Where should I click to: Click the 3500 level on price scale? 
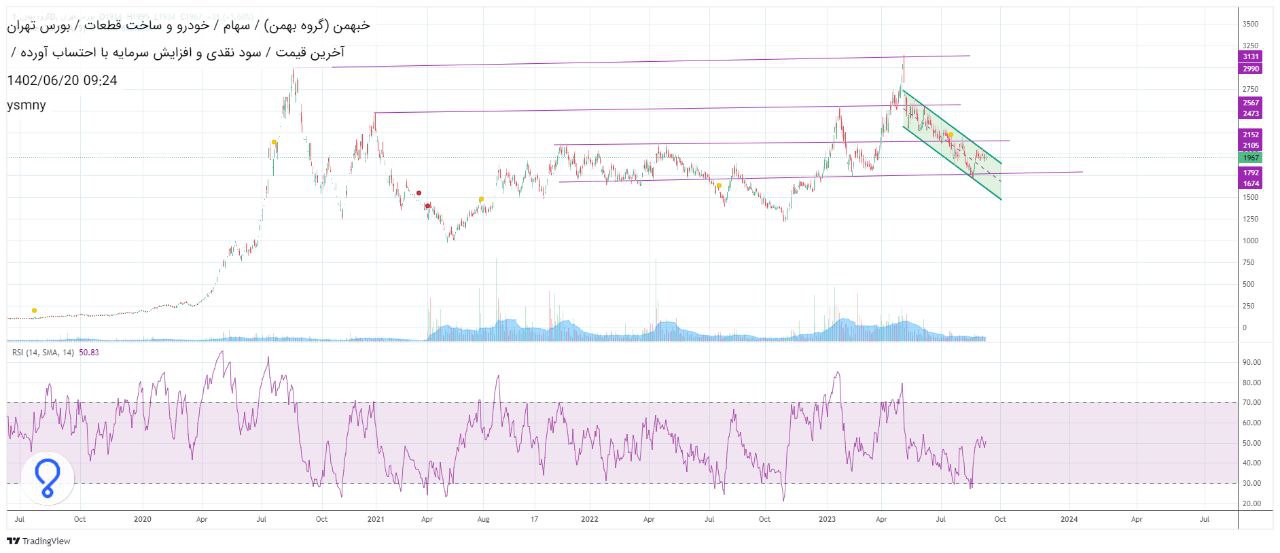pos(1250,23)
